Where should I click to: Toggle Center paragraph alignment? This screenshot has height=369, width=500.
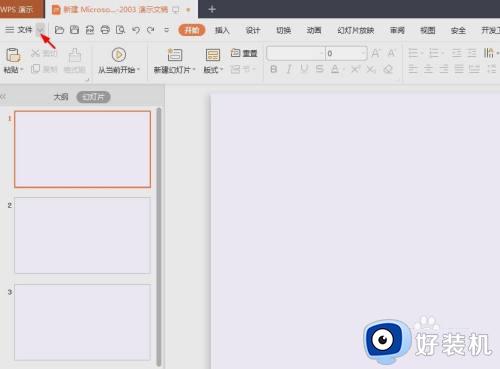(428, 69)
